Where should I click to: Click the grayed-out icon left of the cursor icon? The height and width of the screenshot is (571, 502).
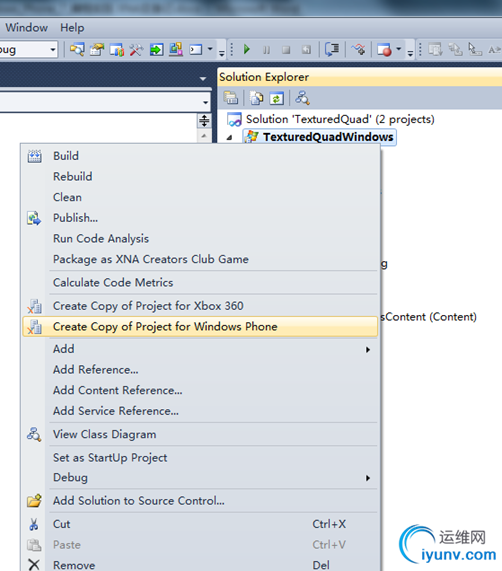coord(455,50)
